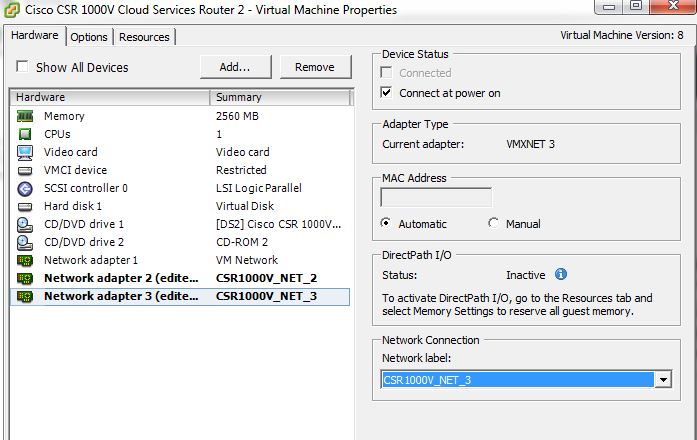Viewport: 697px width, 440px height.
Task: Click the Inactive DirectPath status text
Action: [x=525, y=276]
